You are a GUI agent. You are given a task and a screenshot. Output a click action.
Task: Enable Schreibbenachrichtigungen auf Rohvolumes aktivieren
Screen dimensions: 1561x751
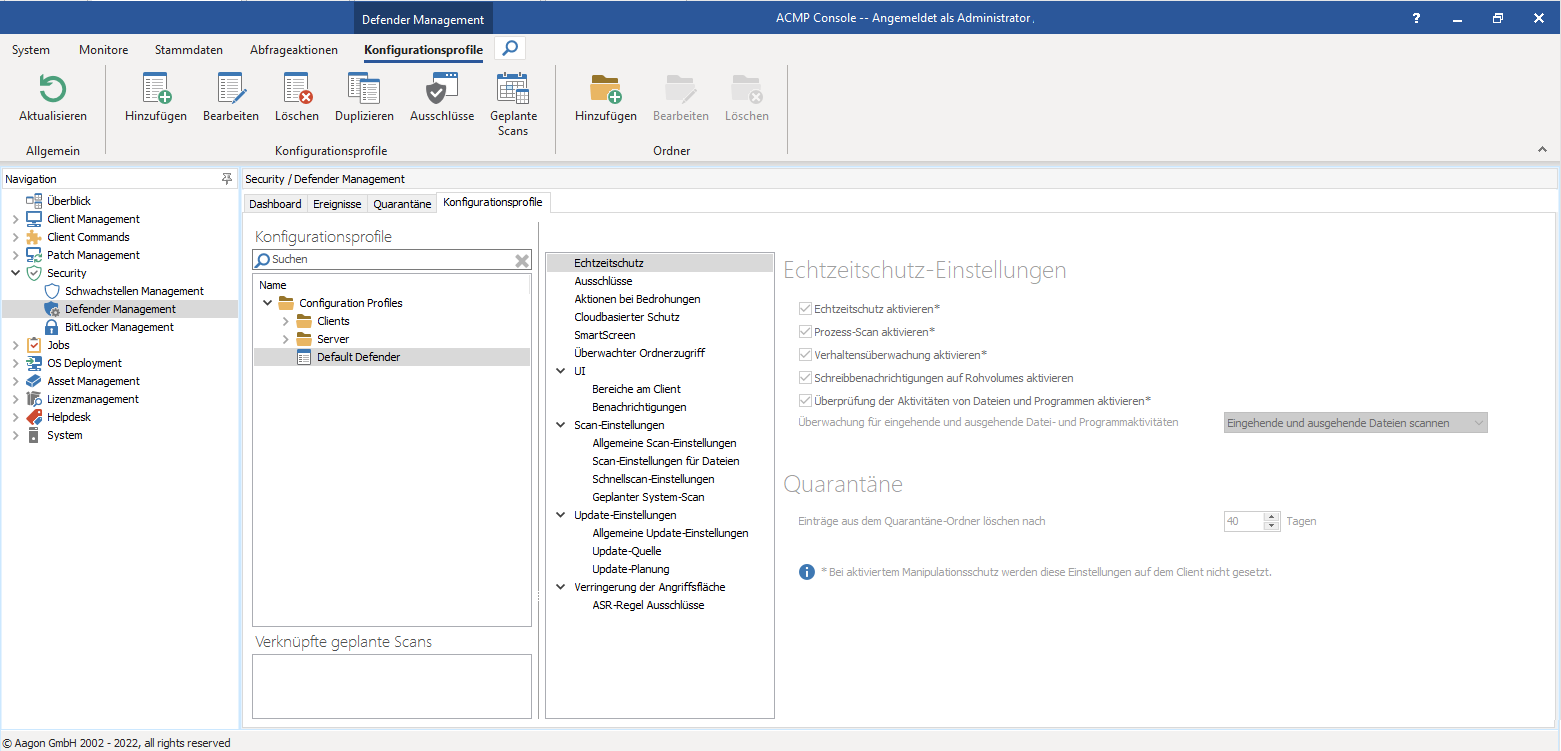(x=805, y=378)
